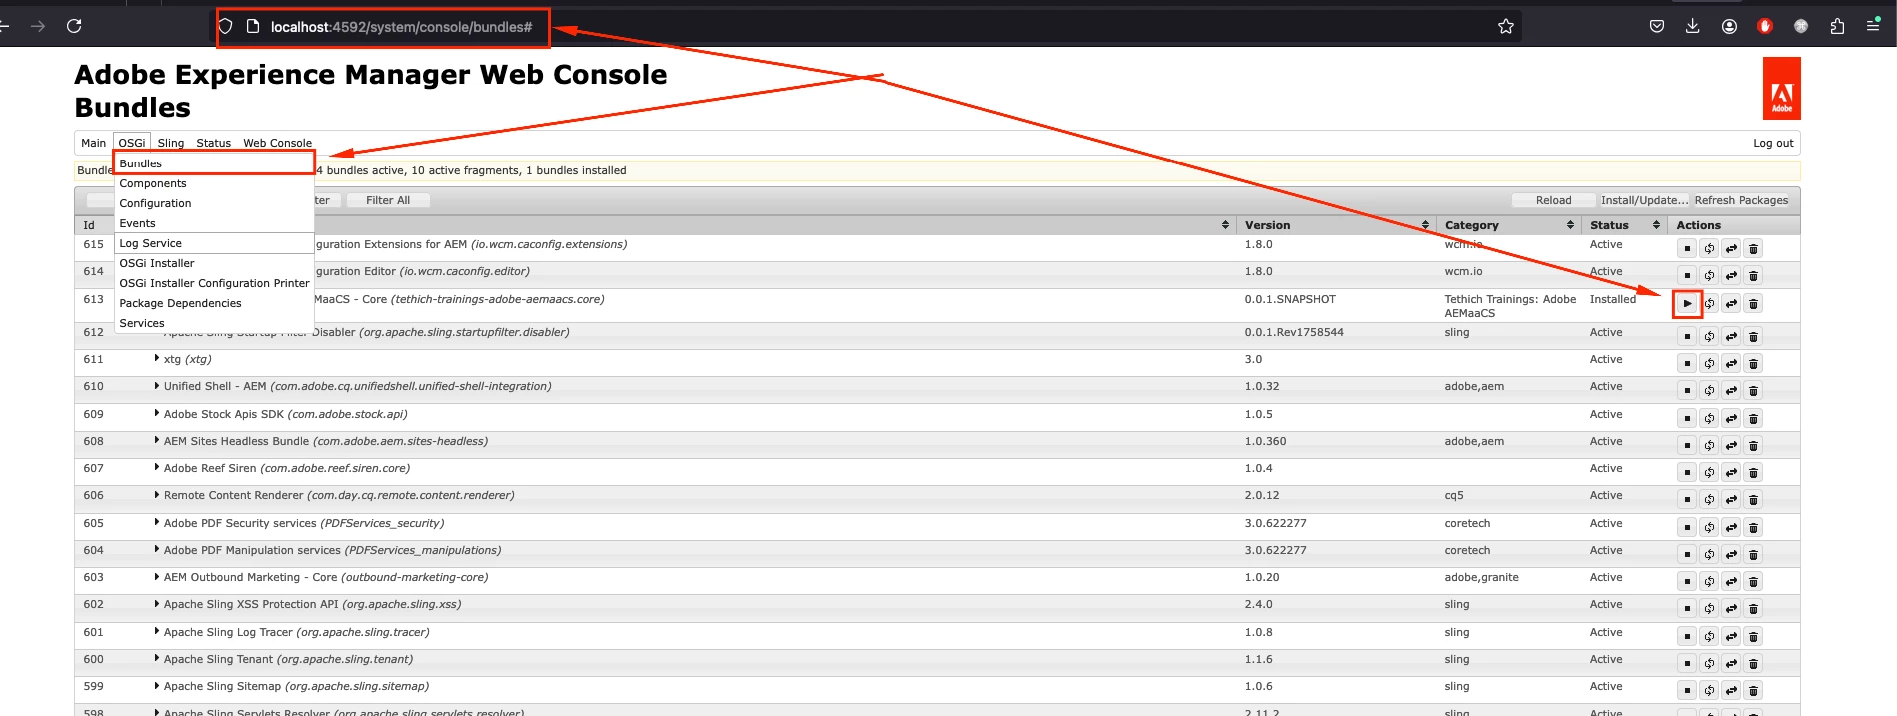Expand details of xtg bundle
Image resolution: width=1897 pixels, height=716 pixels.
157,358
